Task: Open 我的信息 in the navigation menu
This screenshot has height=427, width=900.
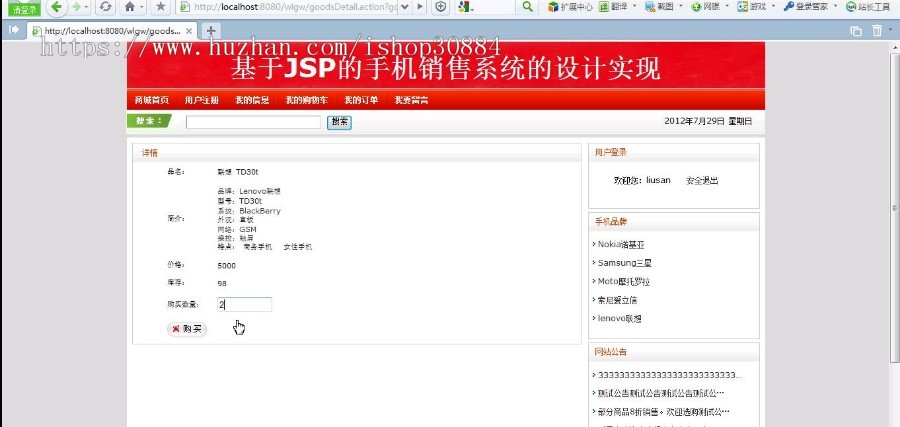Action: [x=252, y=100]
